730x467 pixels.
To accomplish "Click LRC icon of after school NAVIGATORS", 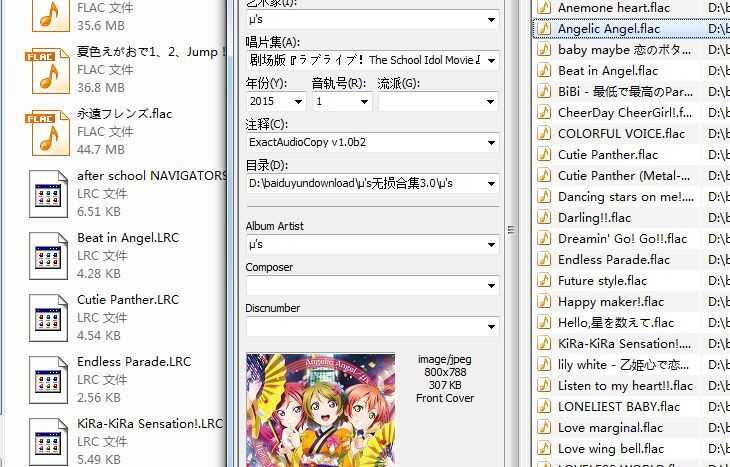I will 48,194.
